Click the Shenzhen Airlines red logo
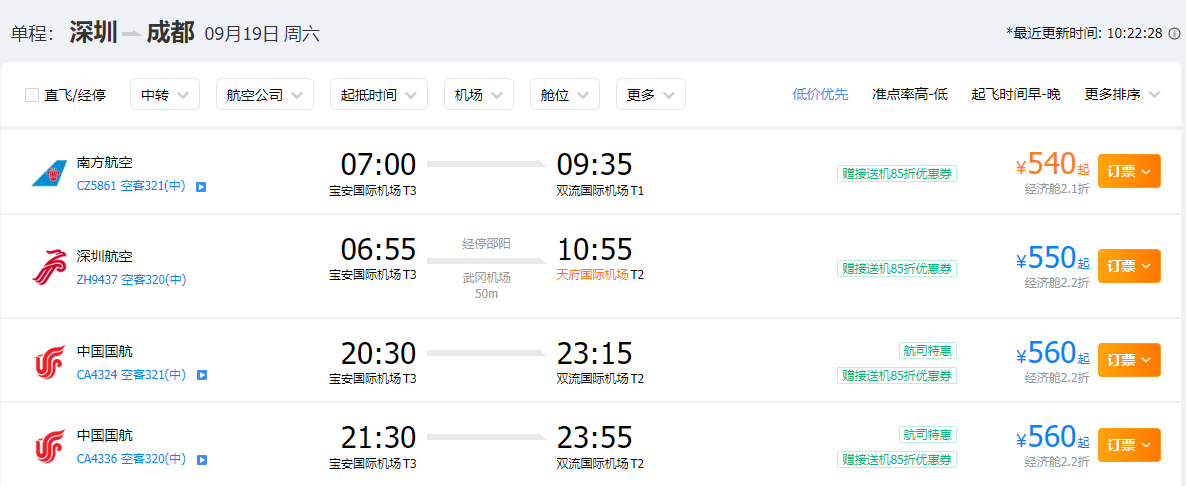 coord(49,267)
